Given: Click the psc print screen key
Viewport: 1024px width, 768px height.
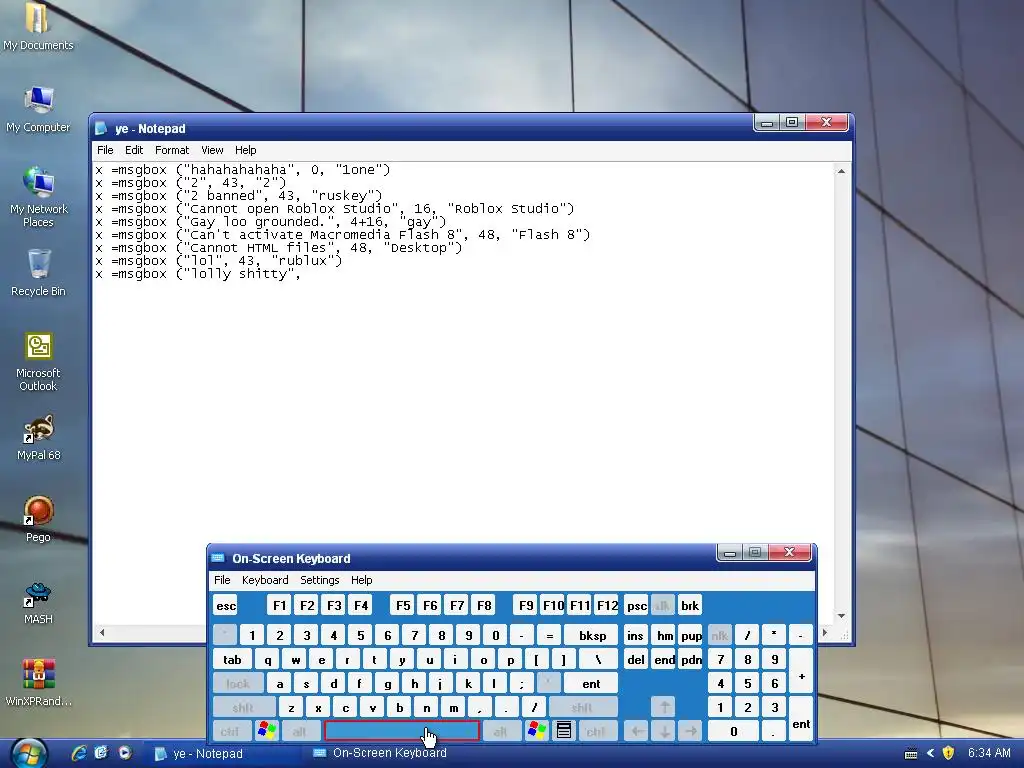Looking at the screenshot, I should pos(637,605).
